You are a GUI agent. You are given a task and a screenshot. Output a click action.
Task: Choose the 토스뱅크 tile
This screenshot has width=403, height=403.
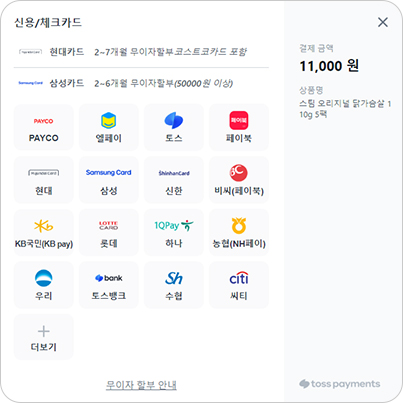109,285
